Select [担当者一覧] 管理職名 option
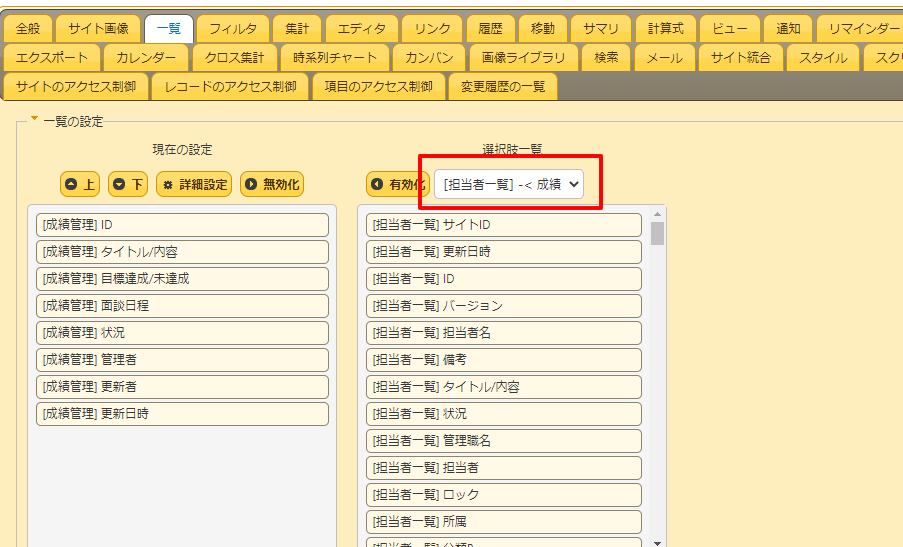Viewport: 903px width, 547px height. (x=504, y=441)
